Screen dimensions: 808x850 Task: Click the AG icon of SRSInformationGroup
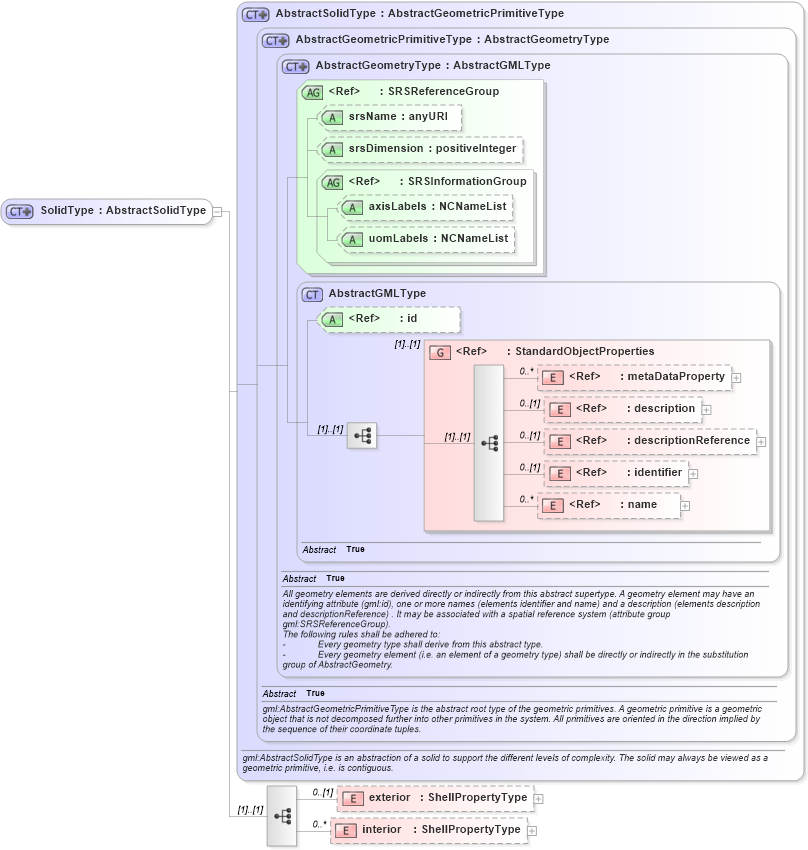[x=332, y=183]
